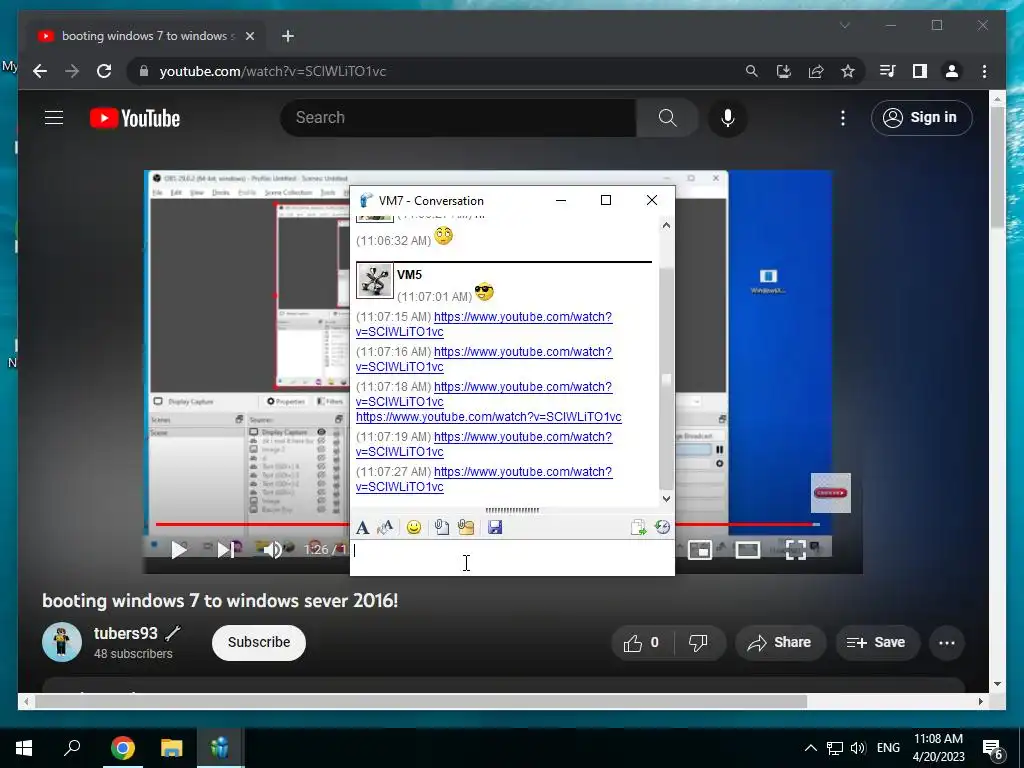Play the YouTube video
Image resolution: width=1024 pixels, height=768 pixels.
[178, 550]
